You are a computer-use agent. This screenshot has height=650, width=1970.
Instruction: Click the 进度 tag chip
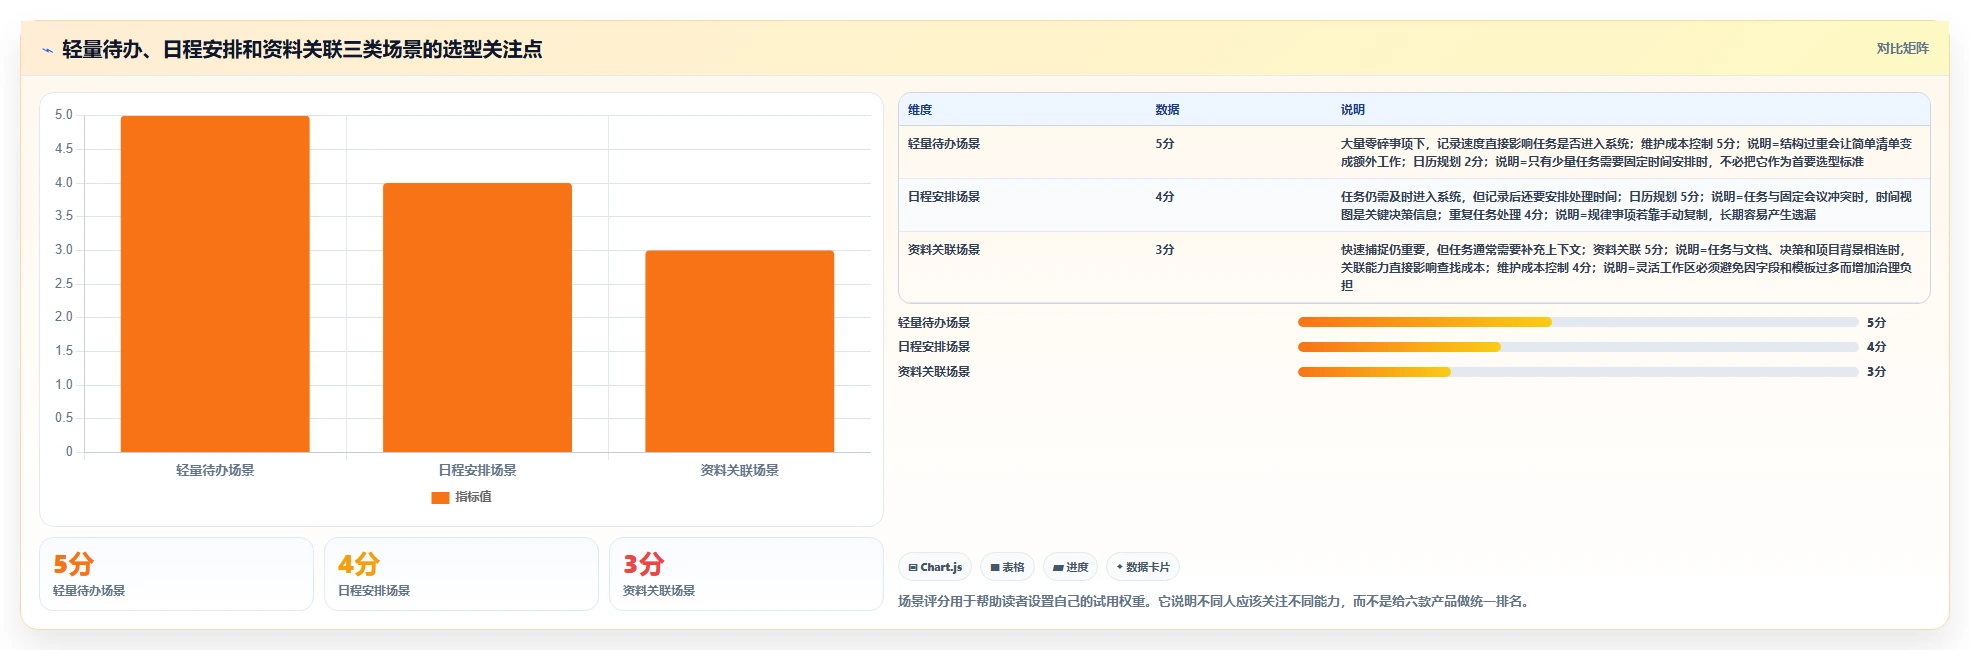tap(1070, 567)
